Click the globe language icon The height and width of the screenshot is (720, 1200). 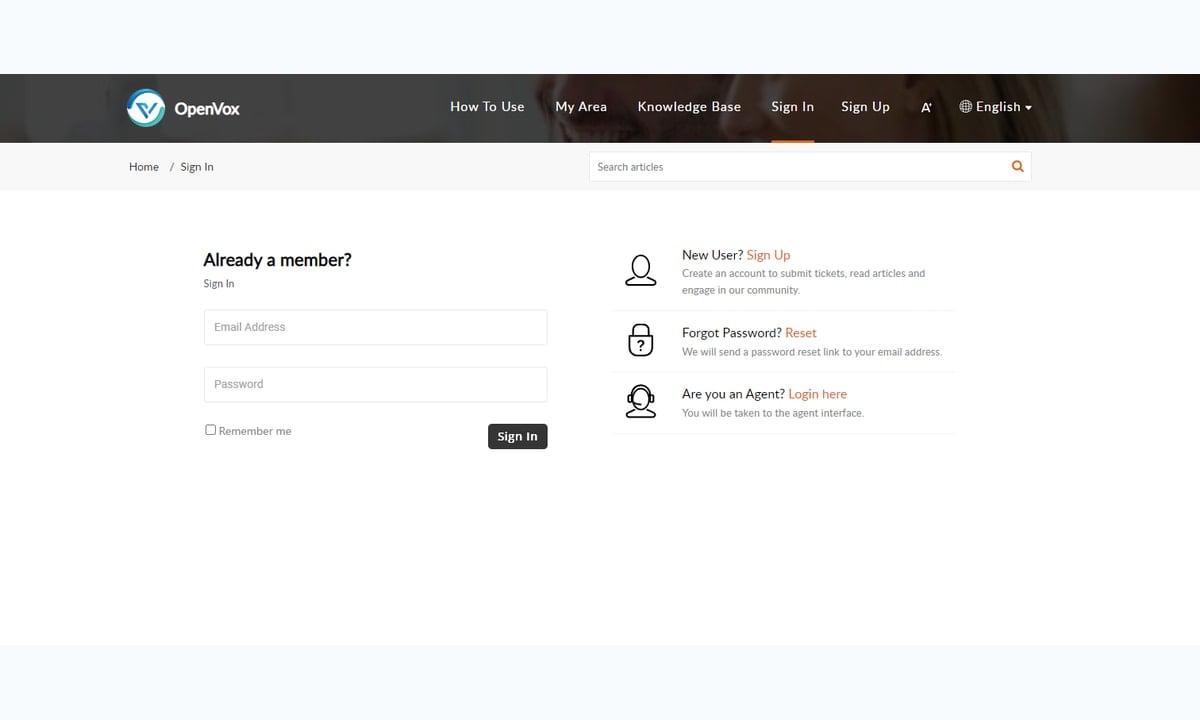coord(965,106)
